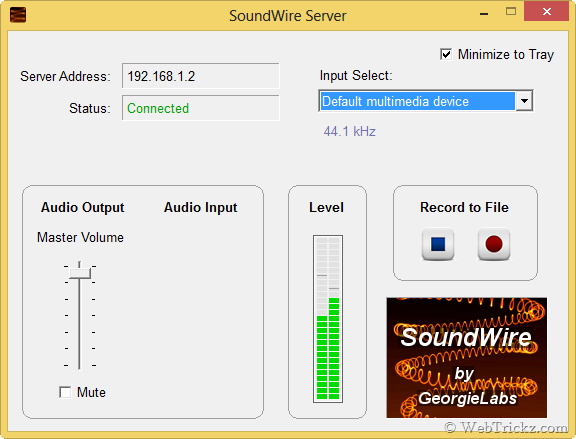Click the Status field showing Connected
Screen dimensions: 576x439
coord(201,108)
